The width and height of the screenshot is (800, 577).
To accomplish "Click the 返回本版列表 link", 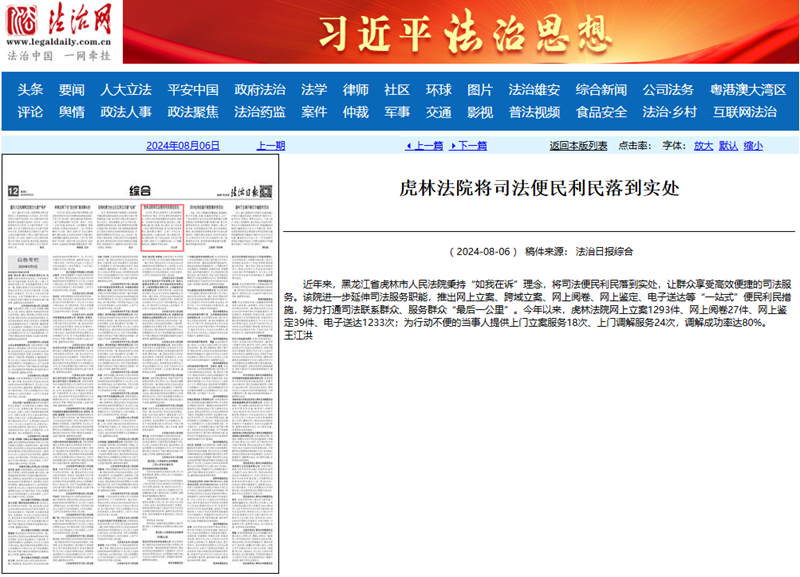I will point(578,145).
